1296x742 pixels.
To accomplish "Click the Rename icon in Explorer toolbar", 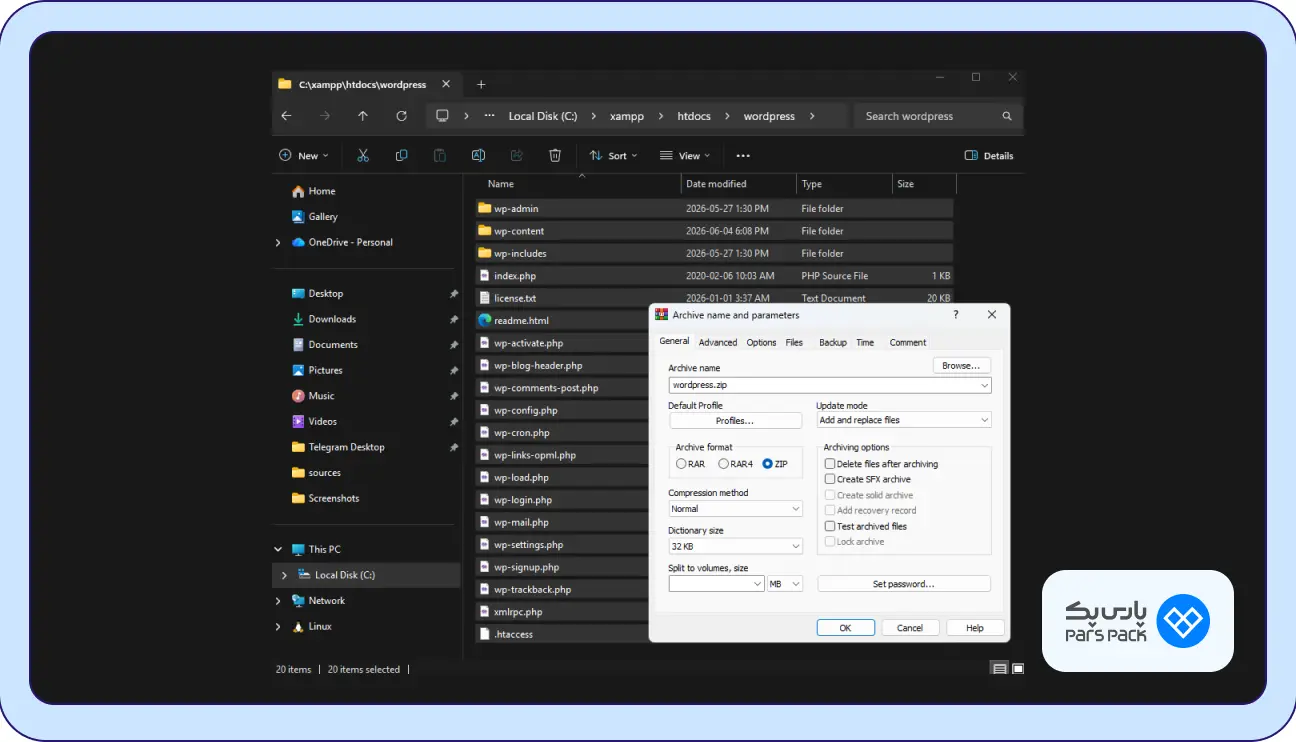I will 478,155.
